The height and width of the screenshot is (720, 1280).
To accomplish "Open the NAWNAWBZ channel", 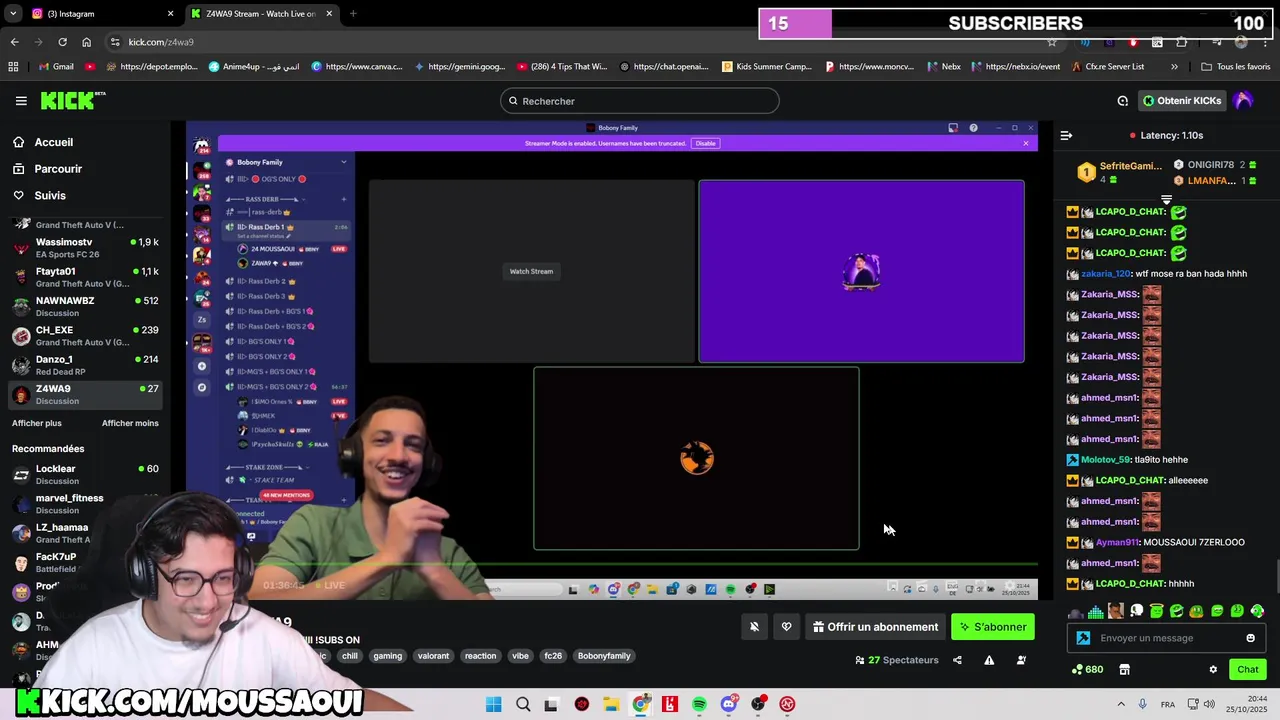I will (85, 306).
